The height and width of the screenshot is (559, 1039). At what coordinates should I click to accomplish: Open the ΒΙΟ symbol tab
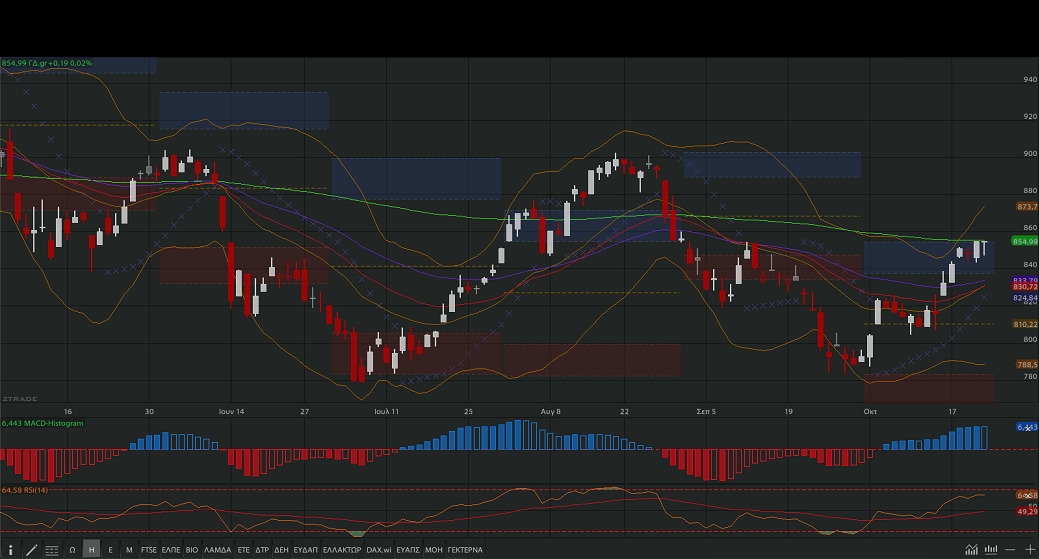click(192, 550)
